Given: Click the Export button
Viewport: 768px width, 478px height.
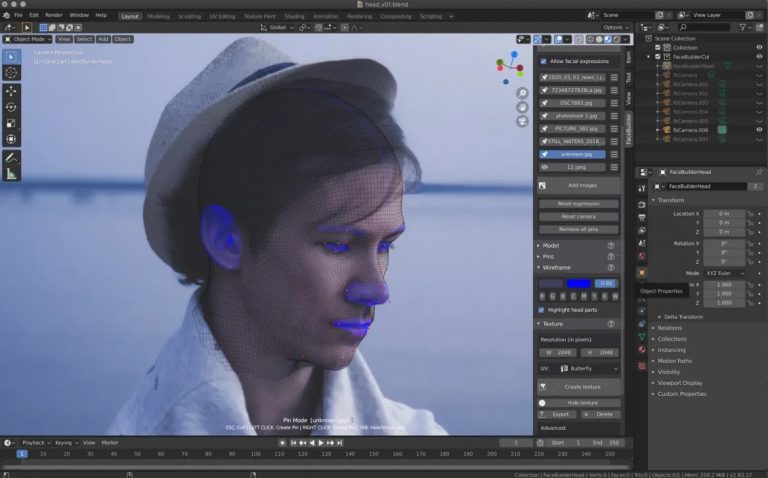Looking at the screenshot, I should (x=557, y=414).
